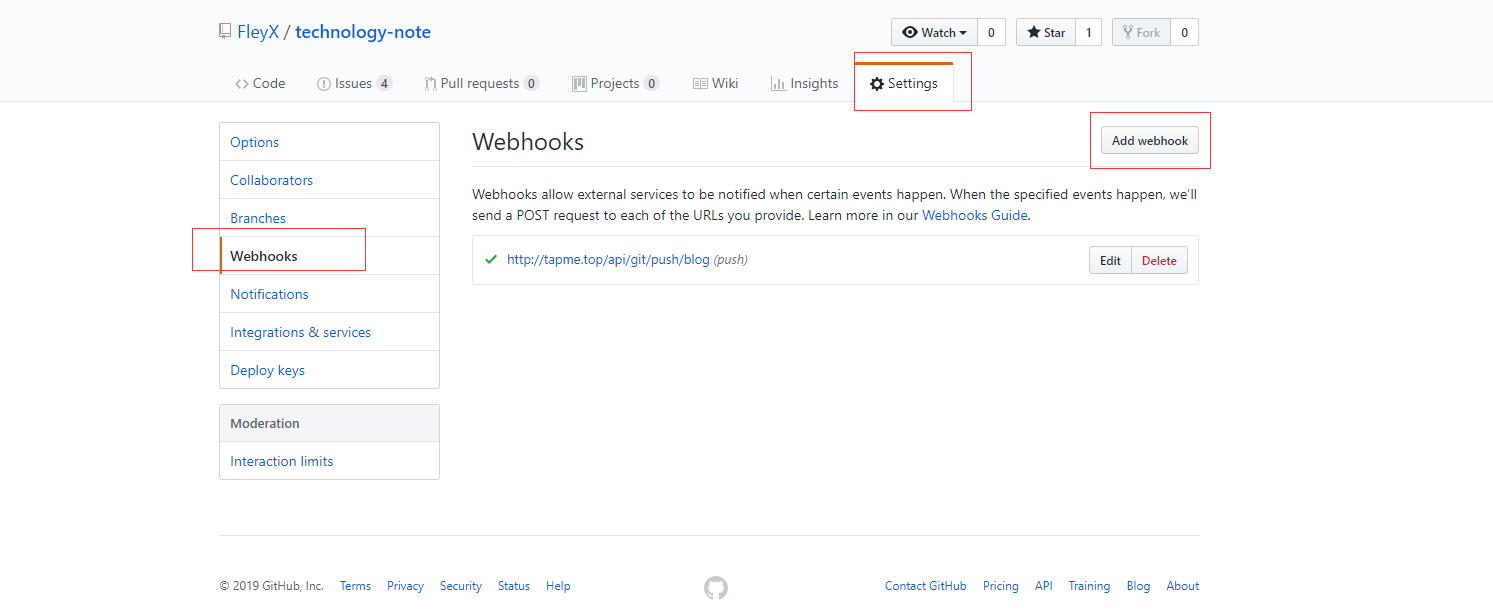Screen dimensions: 1493x613
Task: Open Branches in settings sidebar
Action: pos(329,218)
